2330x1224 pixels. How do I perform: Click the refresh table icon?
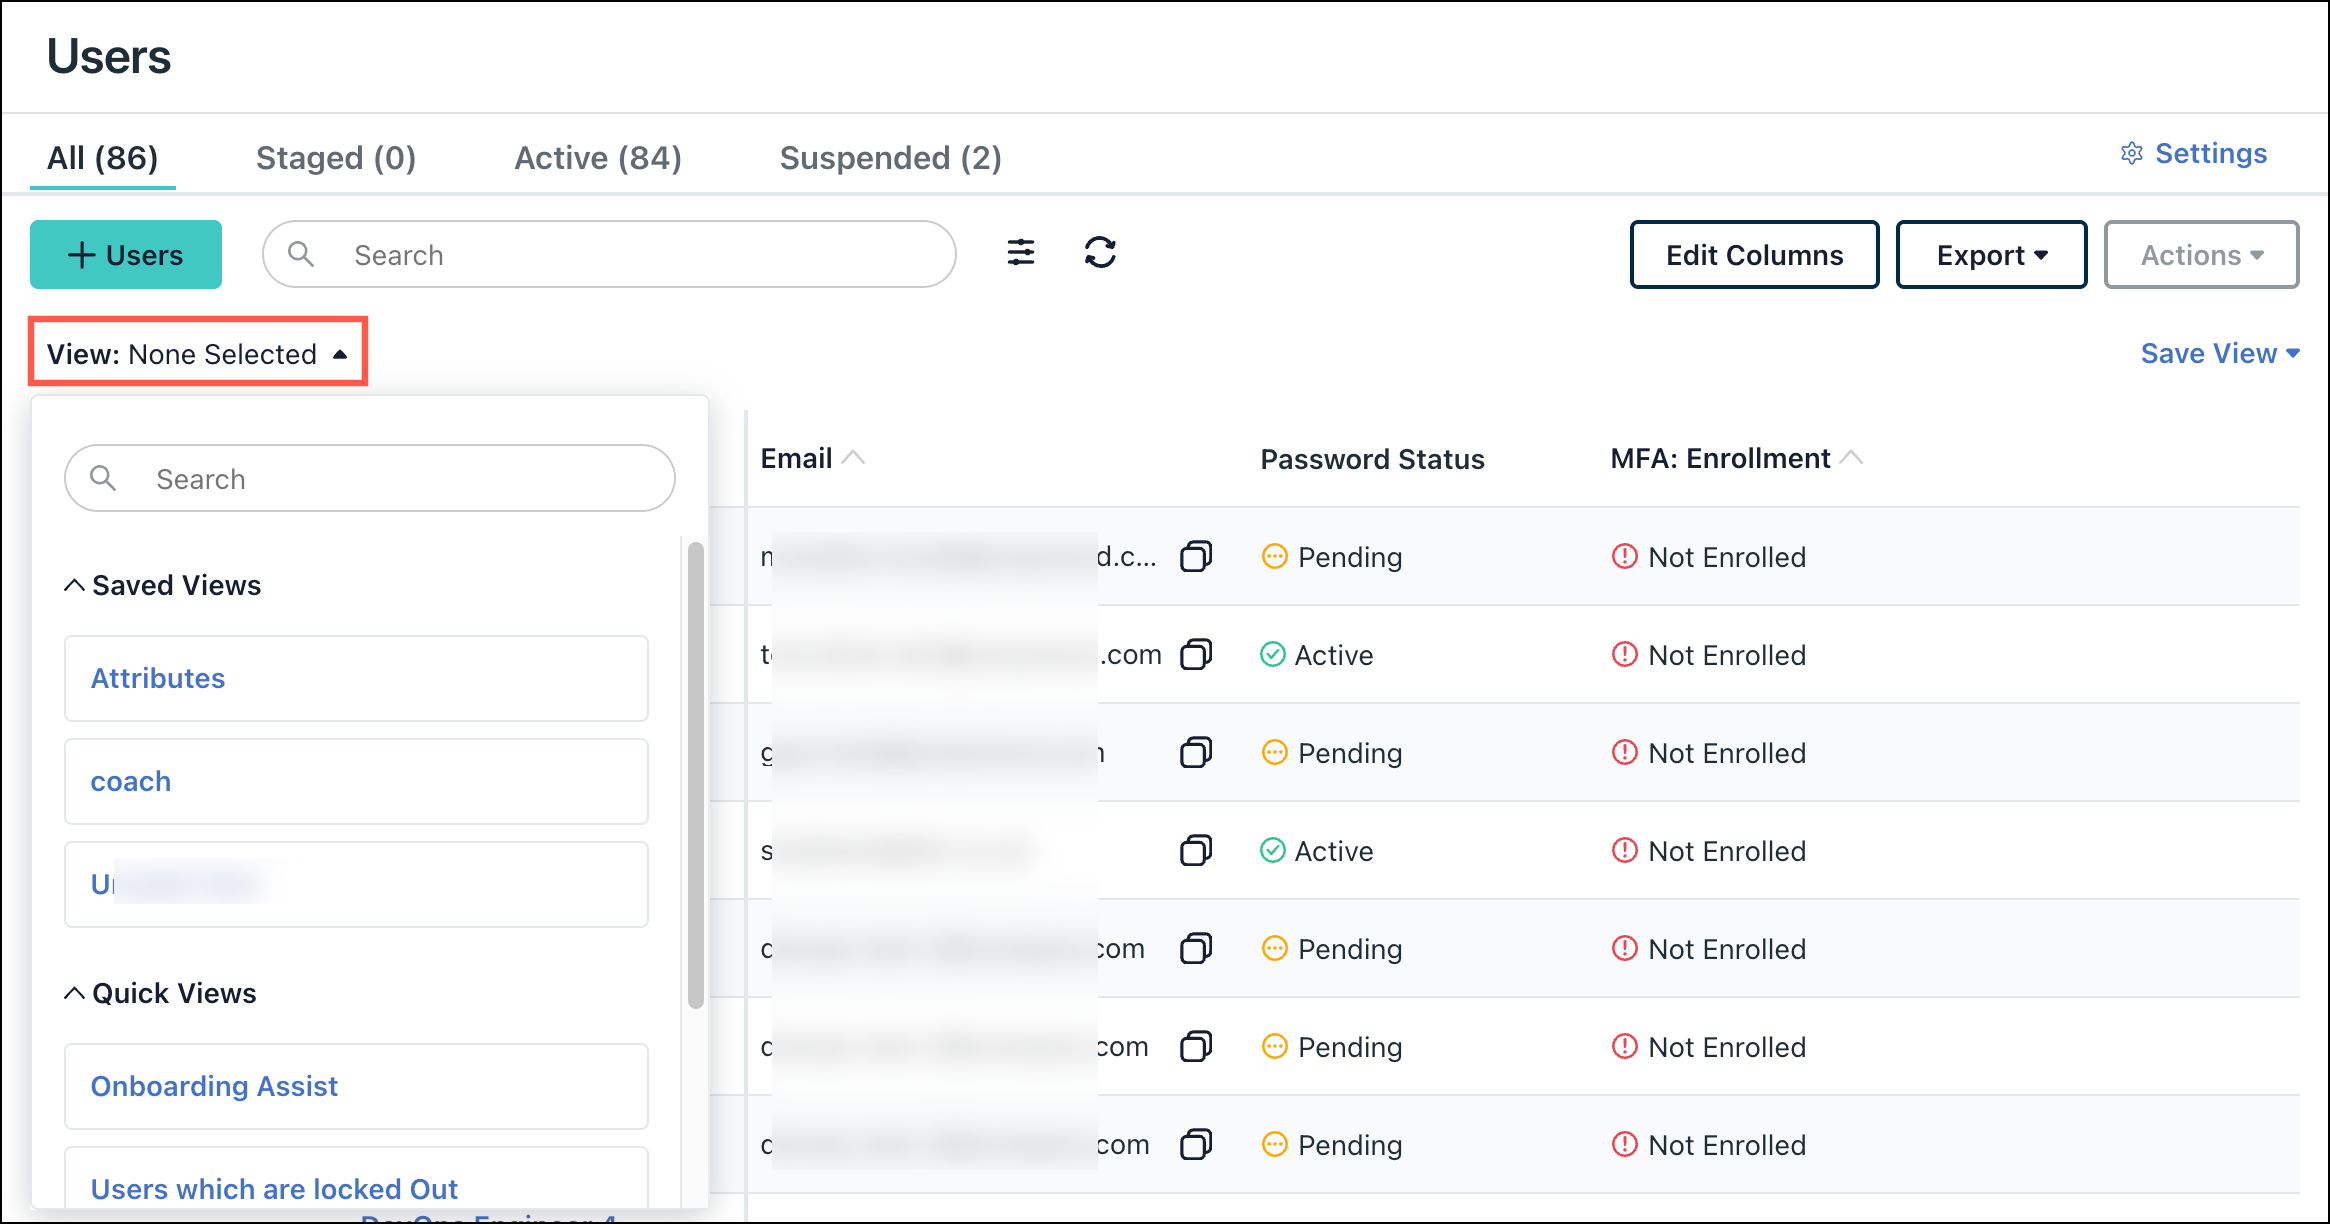tap(1100, 253)
